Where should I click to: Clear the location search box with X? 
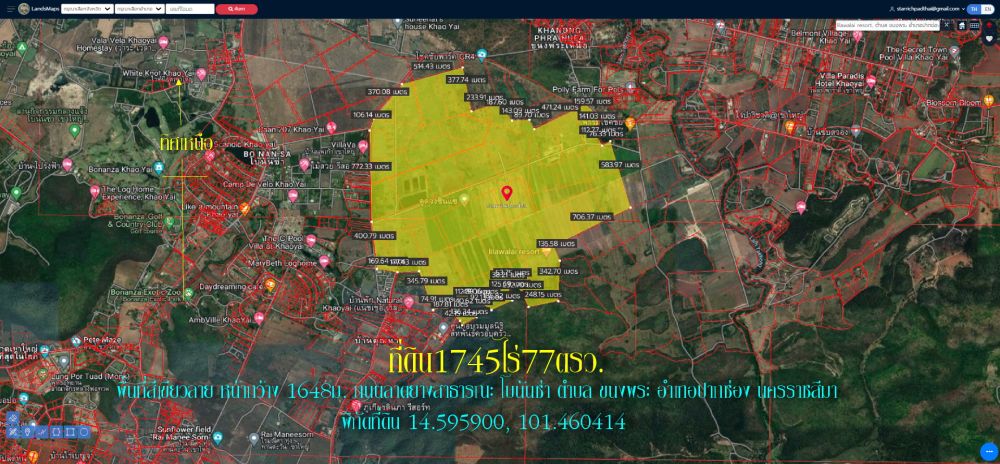click(947, 25)
